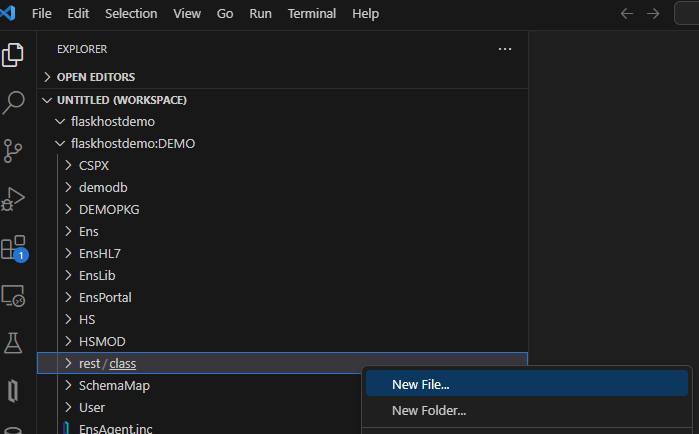Click the Explorer files icon
Viewport: 699px width, 434px height.
(14, 54)
